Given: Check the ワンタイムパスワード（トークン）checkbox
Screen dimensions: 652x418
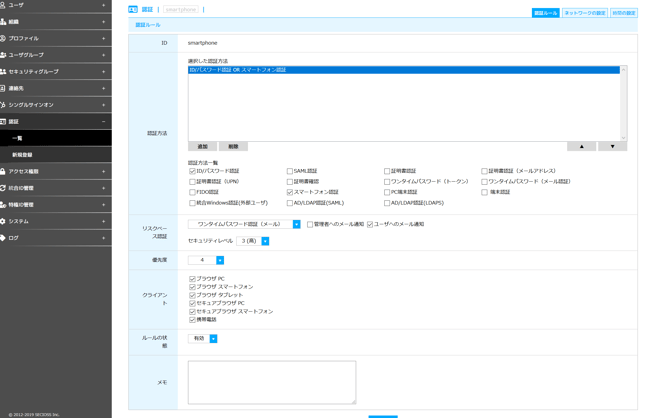Looking at the screenshot, I should pyautogui.click(x=387, y=182).
